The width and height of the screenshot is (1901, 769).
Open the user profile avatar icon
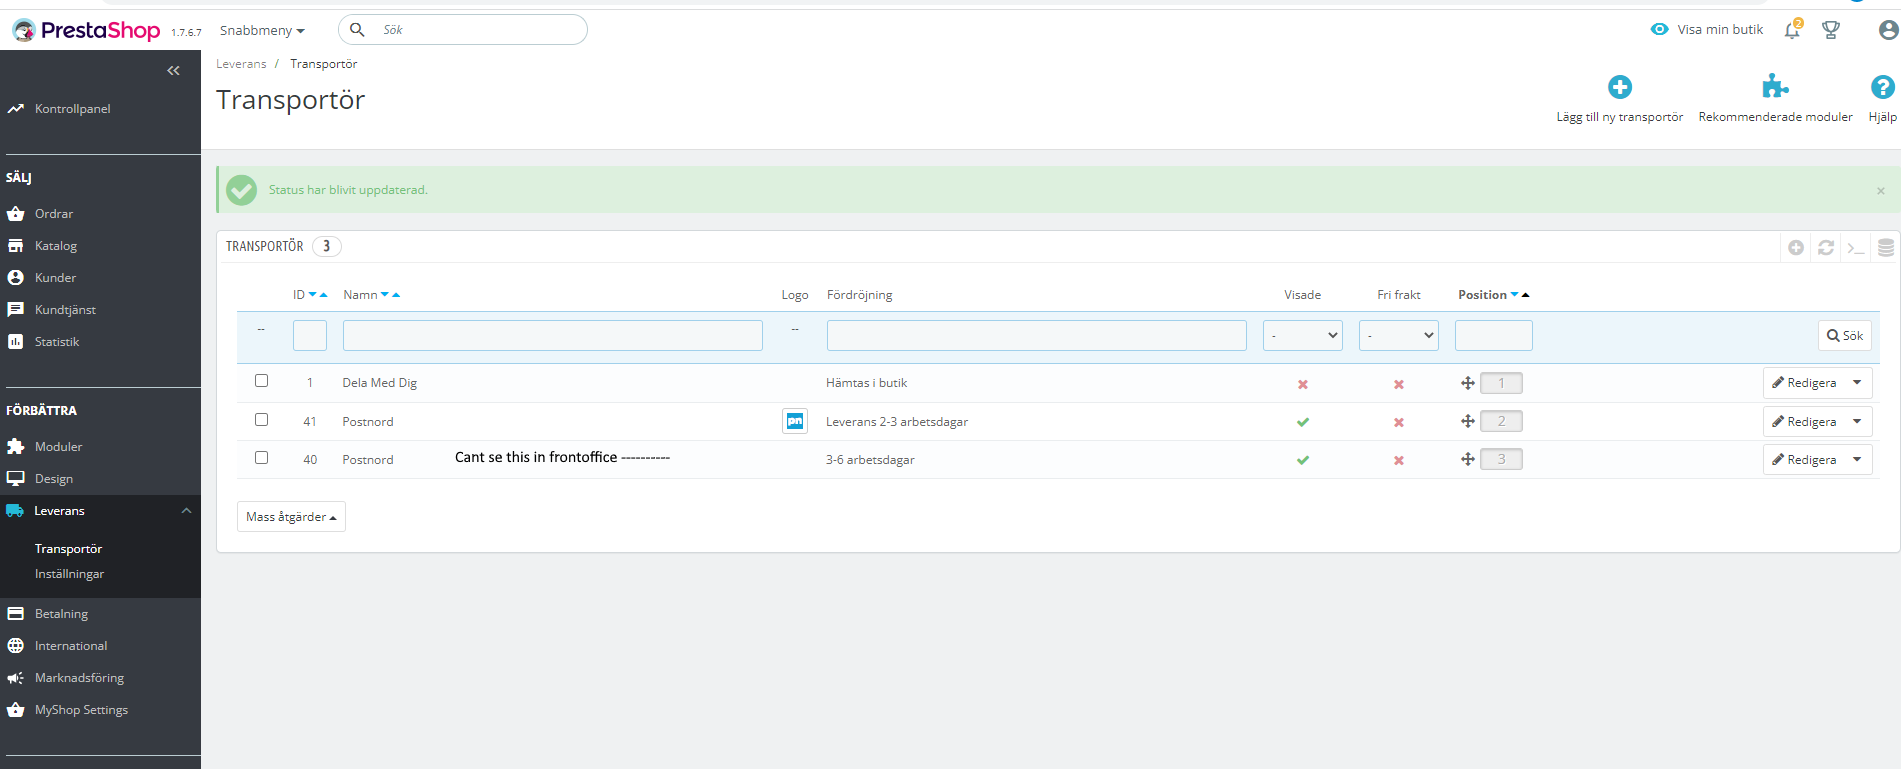[x=1888, y=30]
